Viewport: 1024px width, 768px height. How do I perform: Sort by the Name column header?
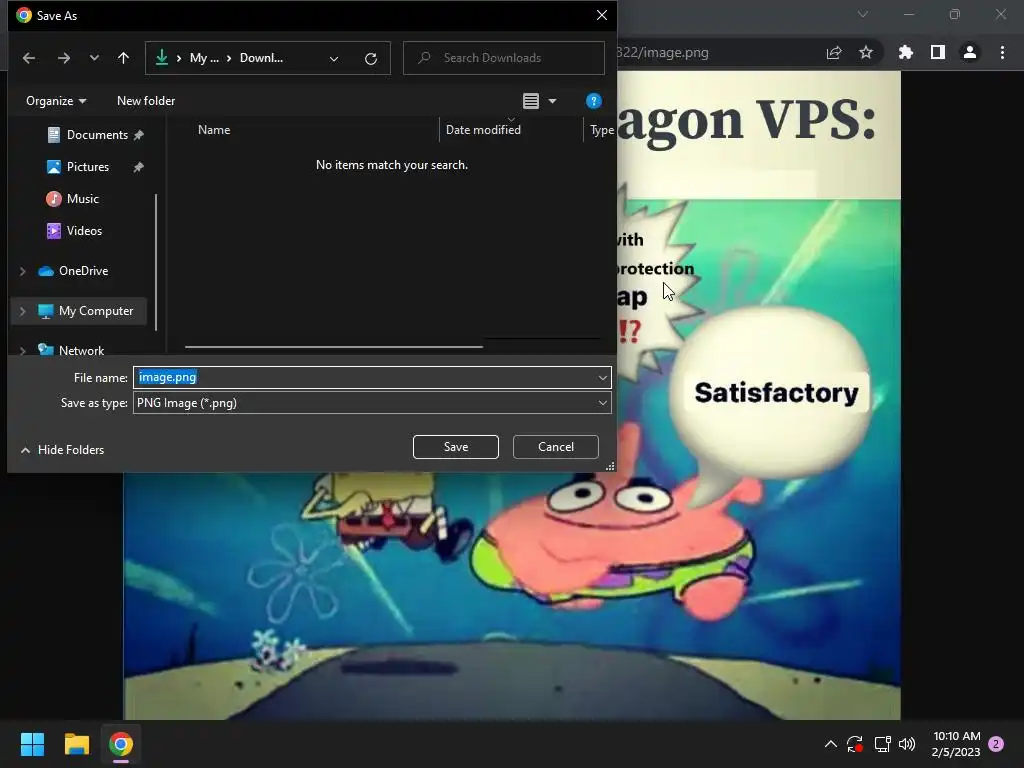214,130
